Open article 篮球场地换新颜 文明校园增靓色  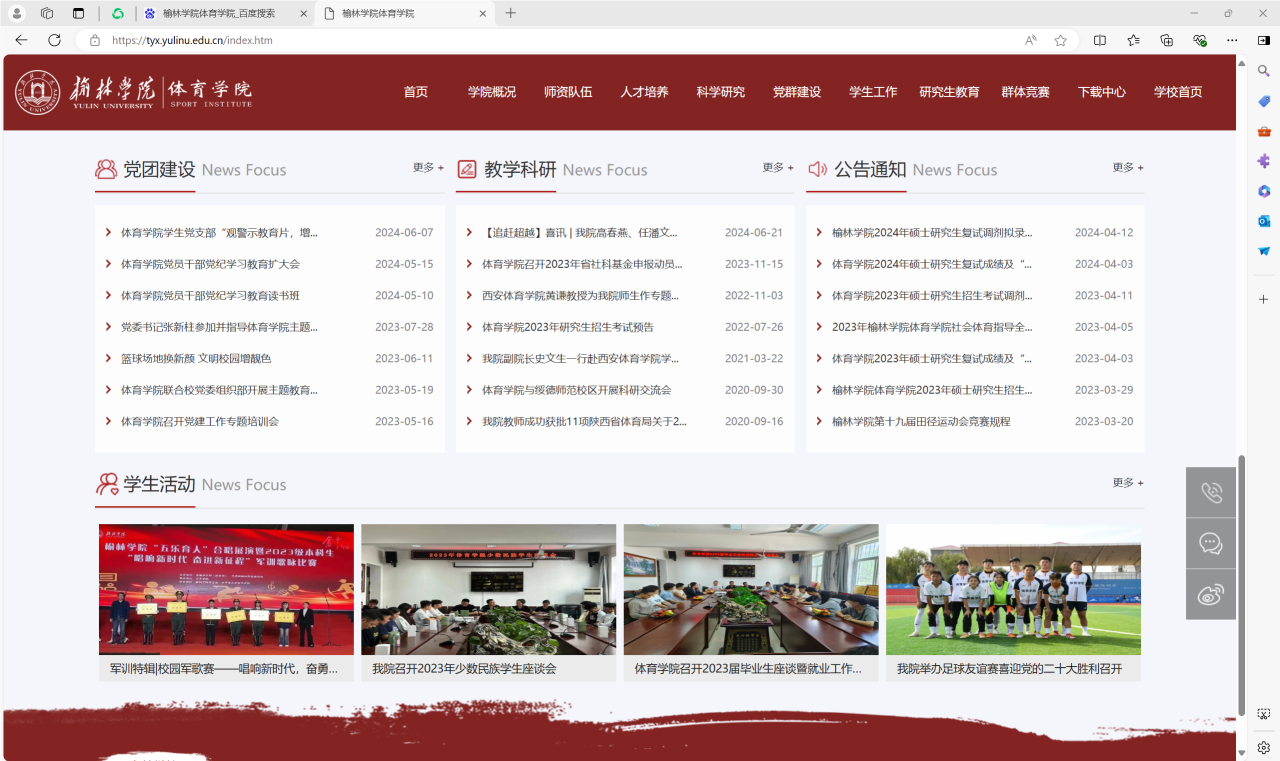pos(196,359)
